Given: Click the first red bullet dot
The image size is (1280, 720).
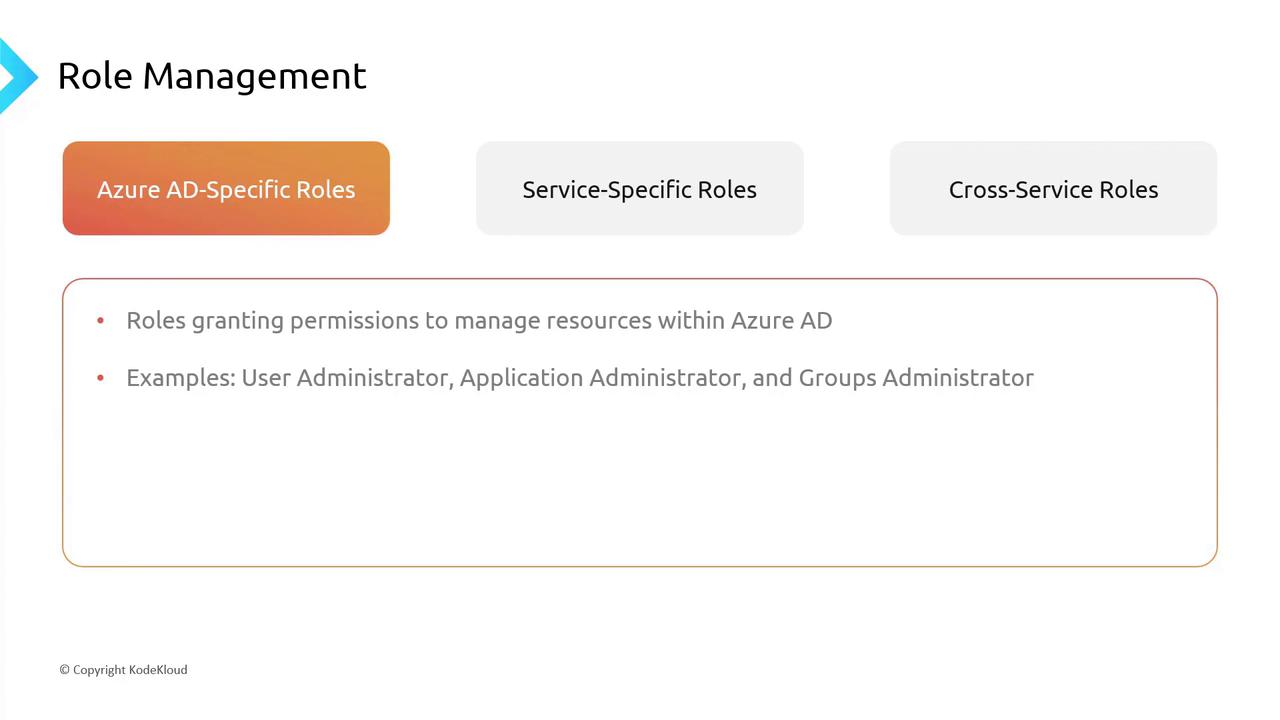Looking at the screenshot, I should pos(101,321).
